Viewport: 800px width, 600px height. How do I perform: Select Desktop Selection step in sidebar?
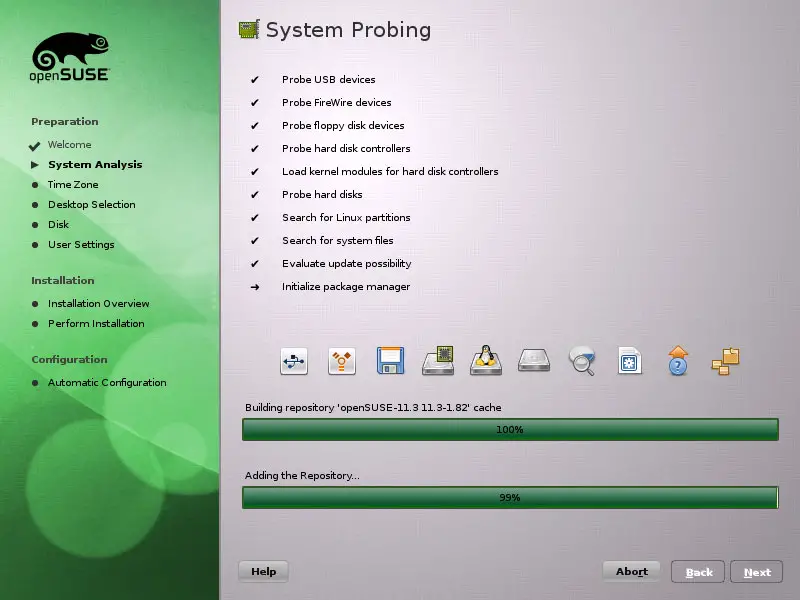pyautogui.click(x=92, y=205)
